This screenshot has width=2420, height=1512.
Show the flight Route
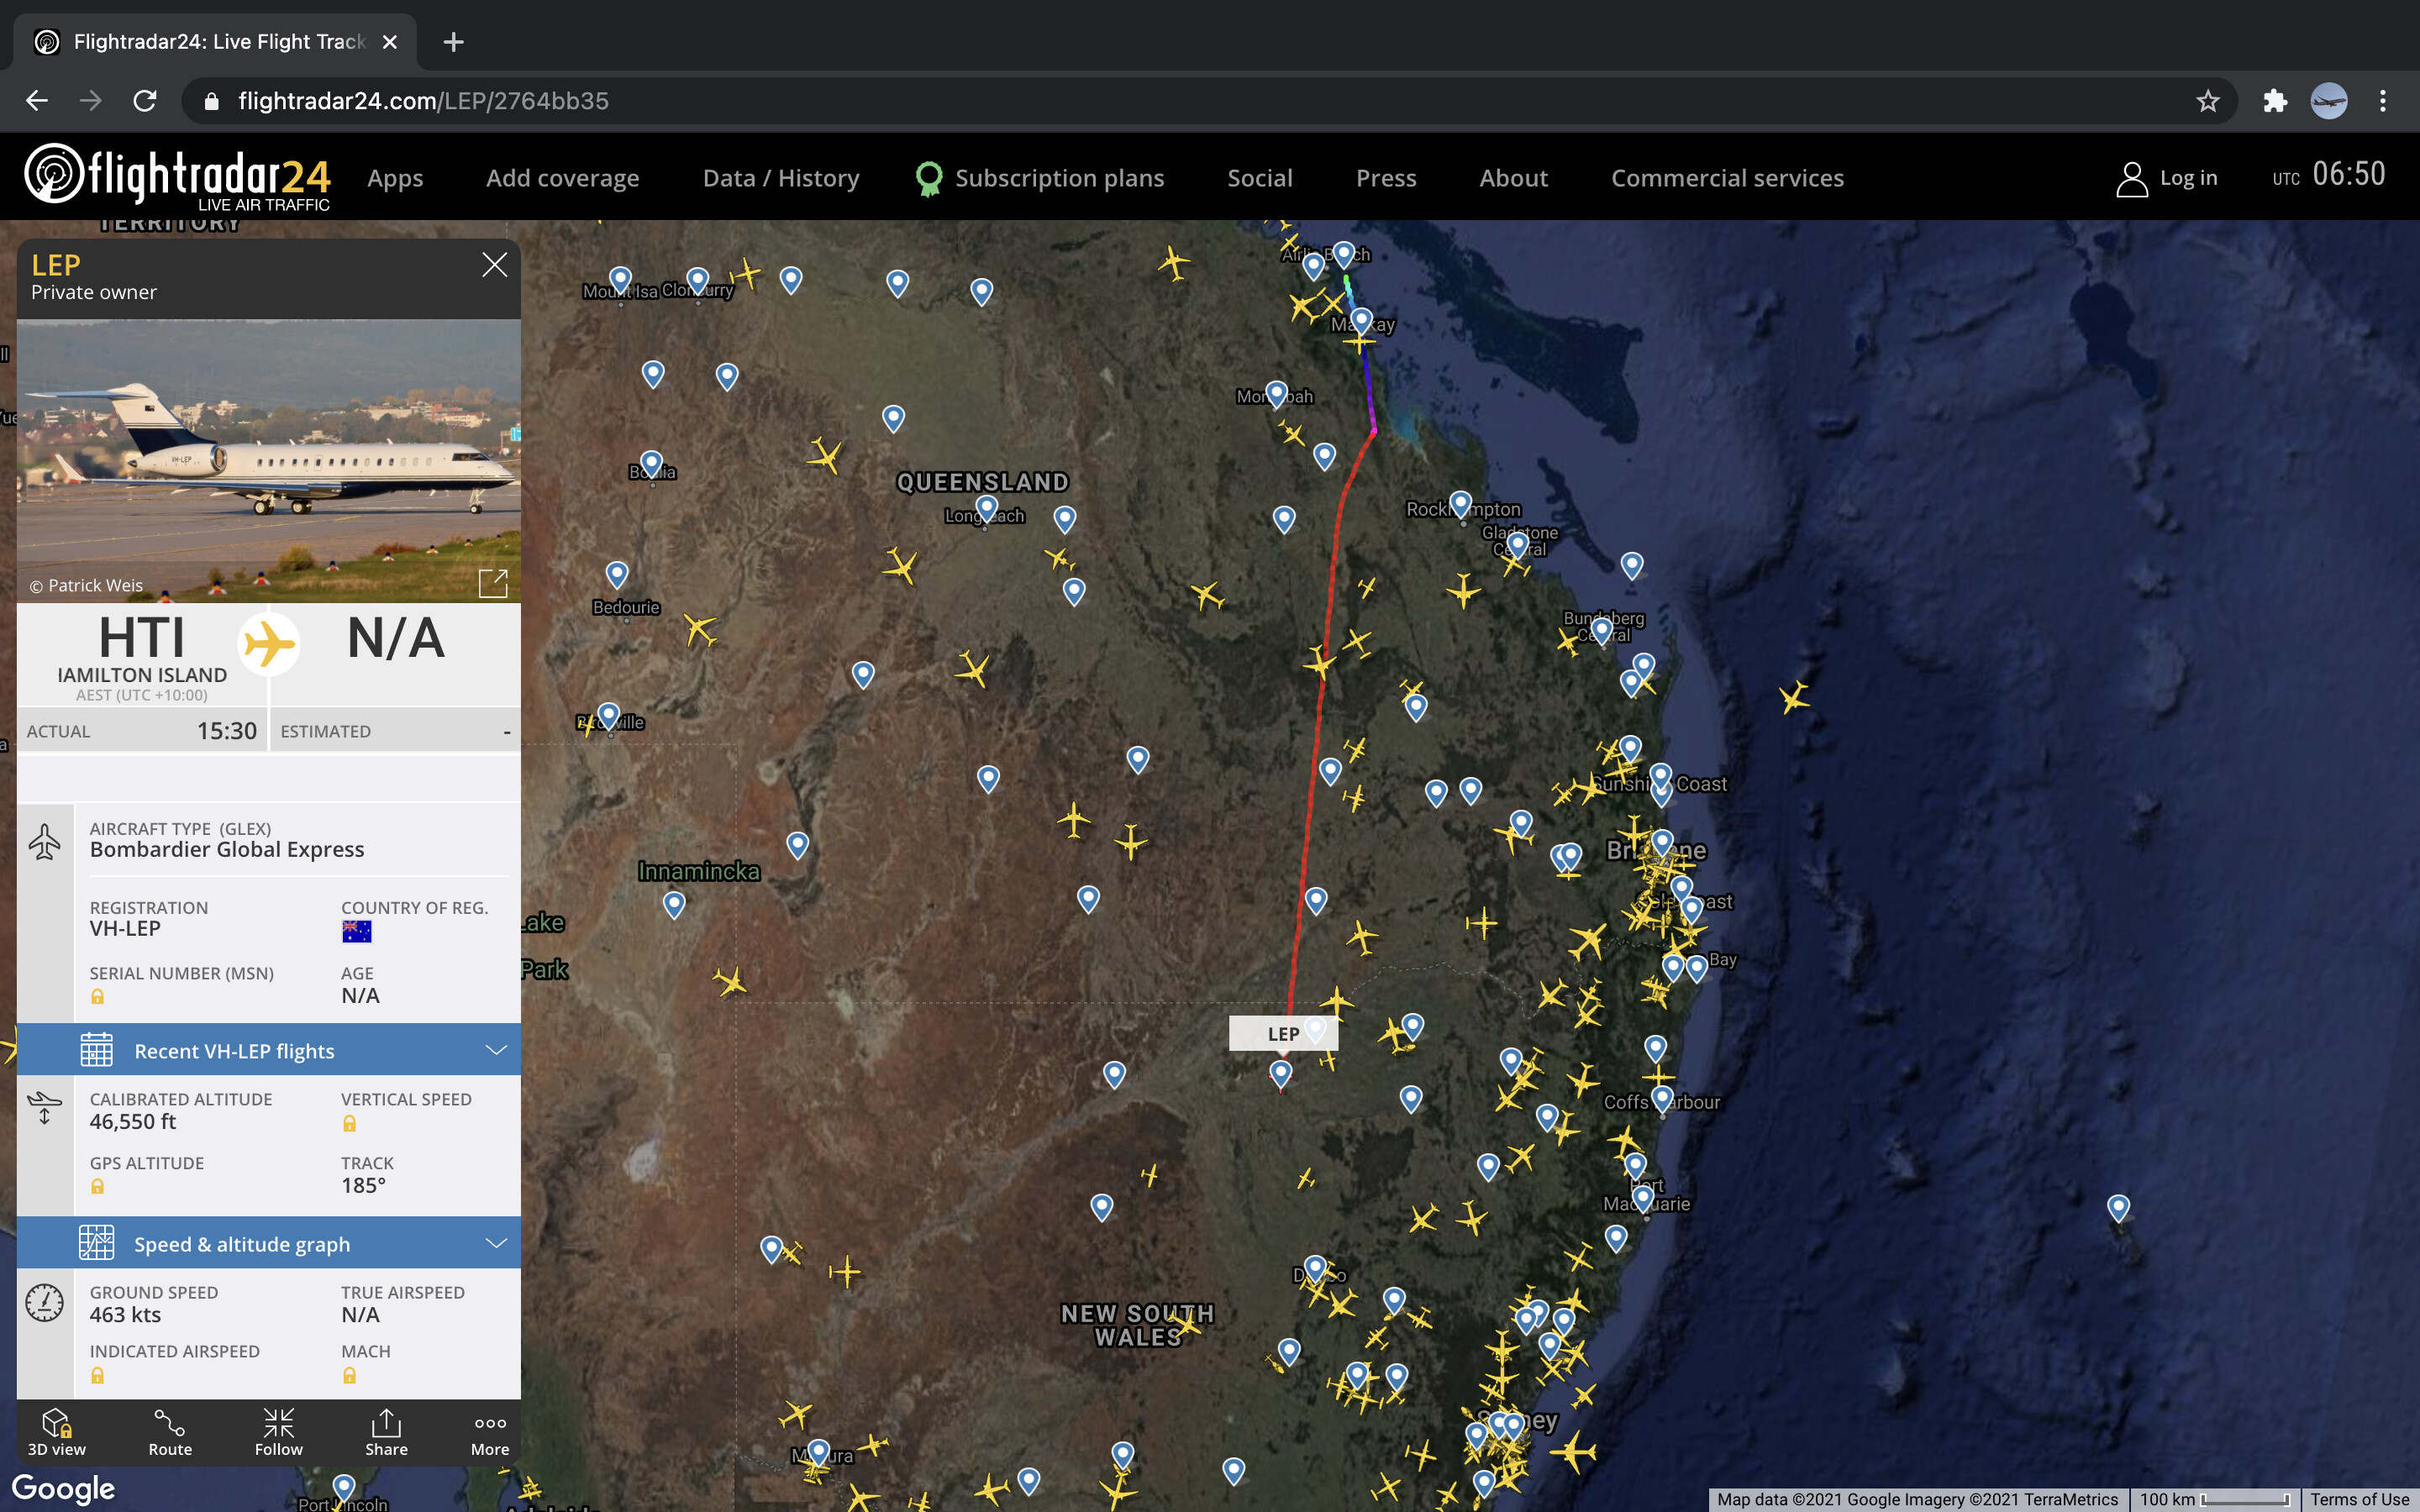tap(170, 1431)
